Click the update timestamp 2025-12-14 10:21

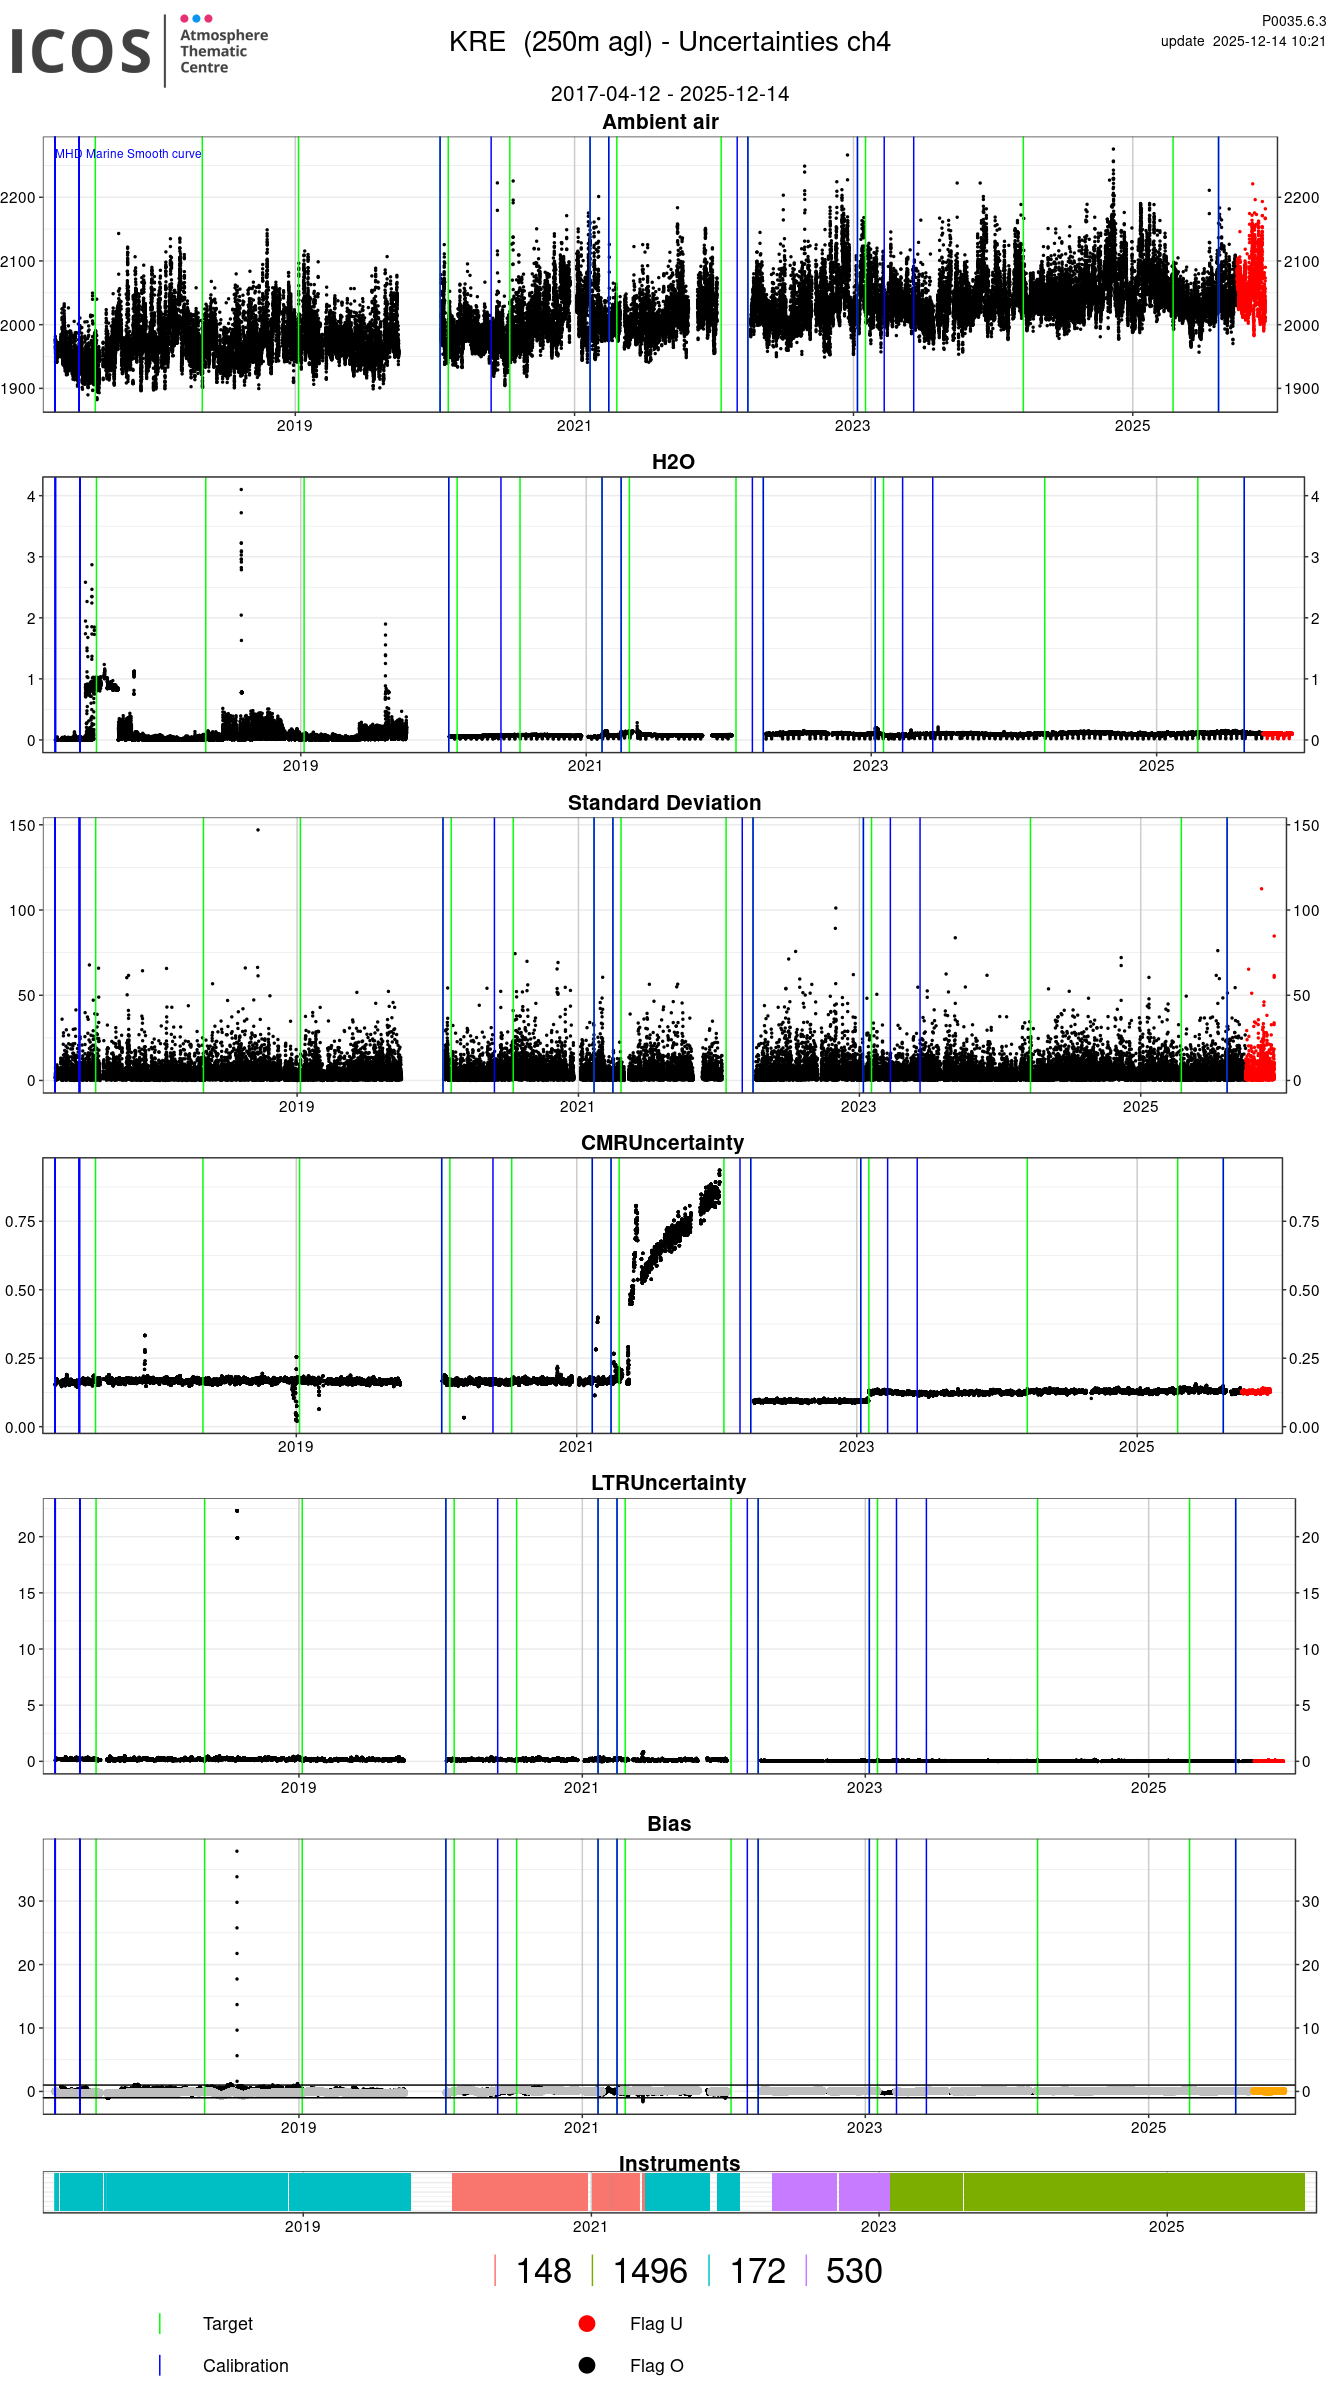(1243, 41)
